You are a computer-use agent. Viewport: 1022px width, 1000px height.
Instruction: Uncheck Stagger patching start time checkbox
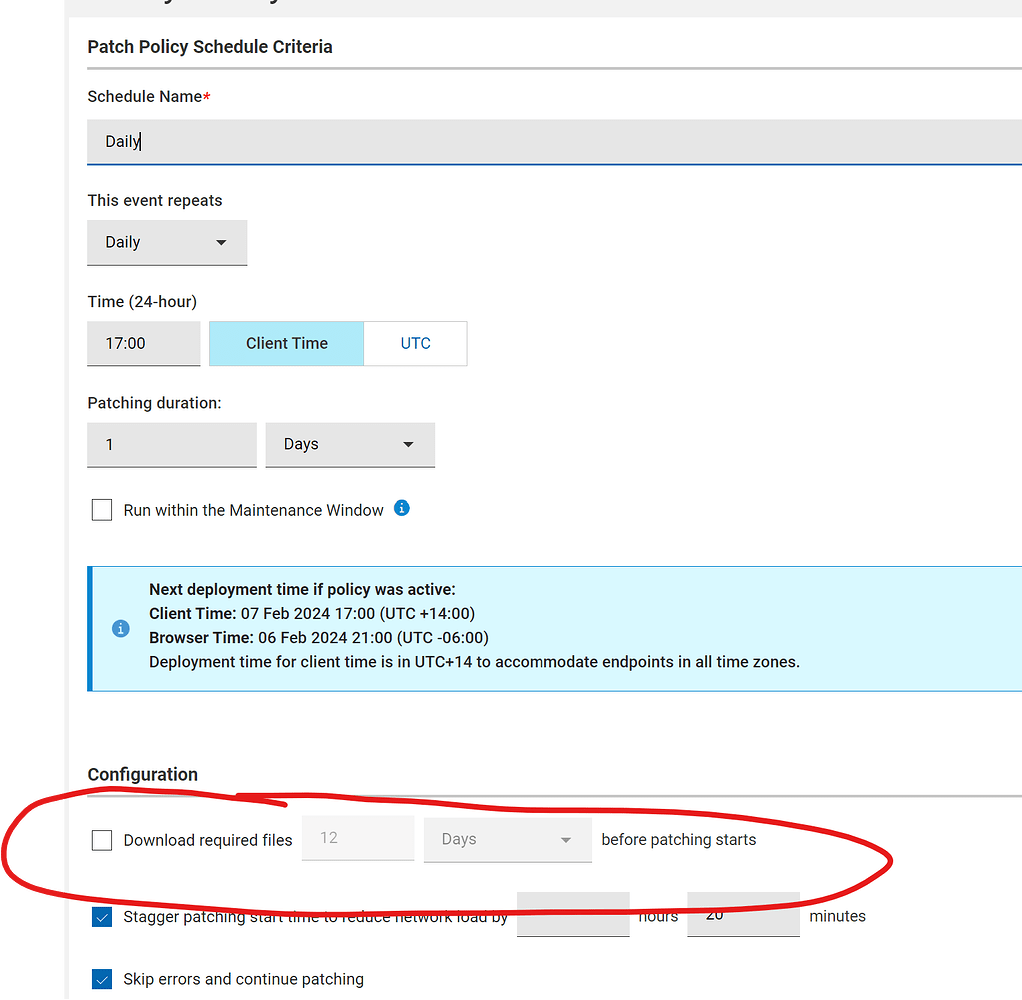click(x=102, y=917)
